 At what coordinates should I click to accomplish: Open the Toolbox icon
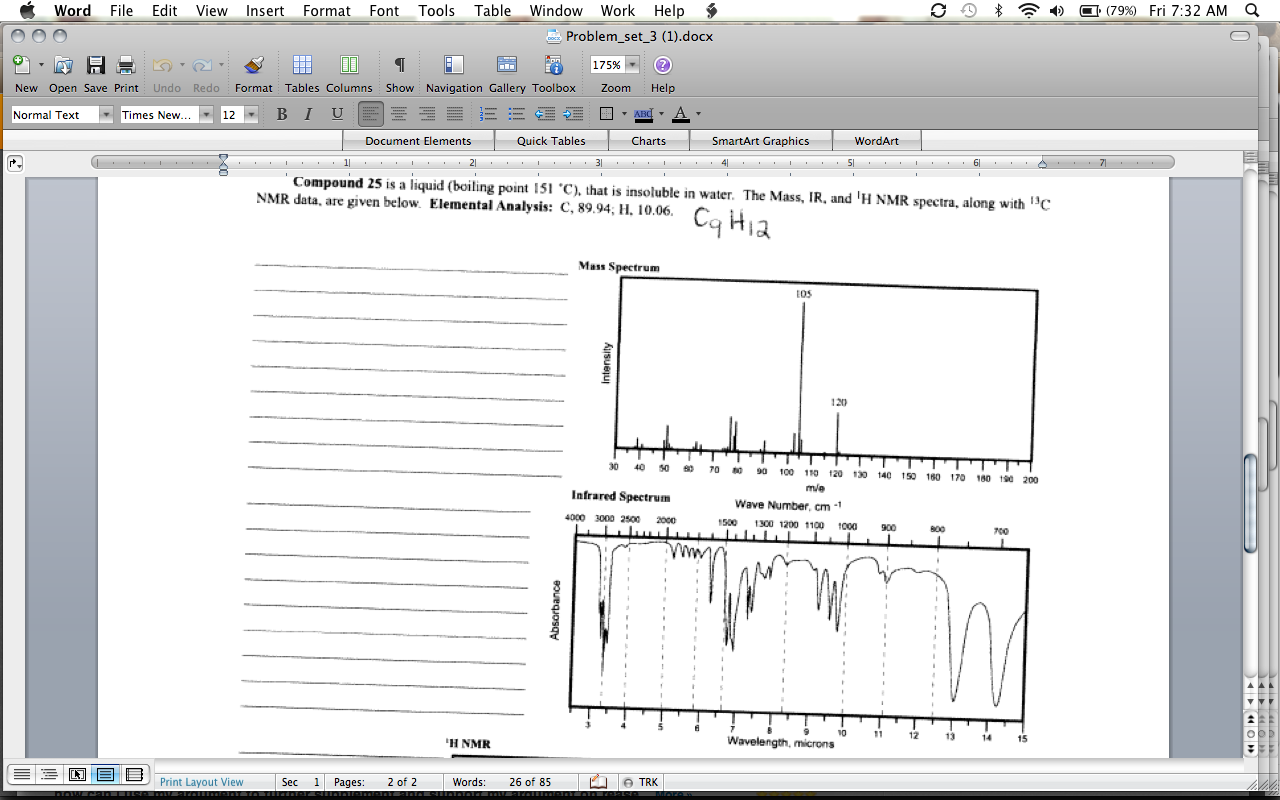[554, 66]
